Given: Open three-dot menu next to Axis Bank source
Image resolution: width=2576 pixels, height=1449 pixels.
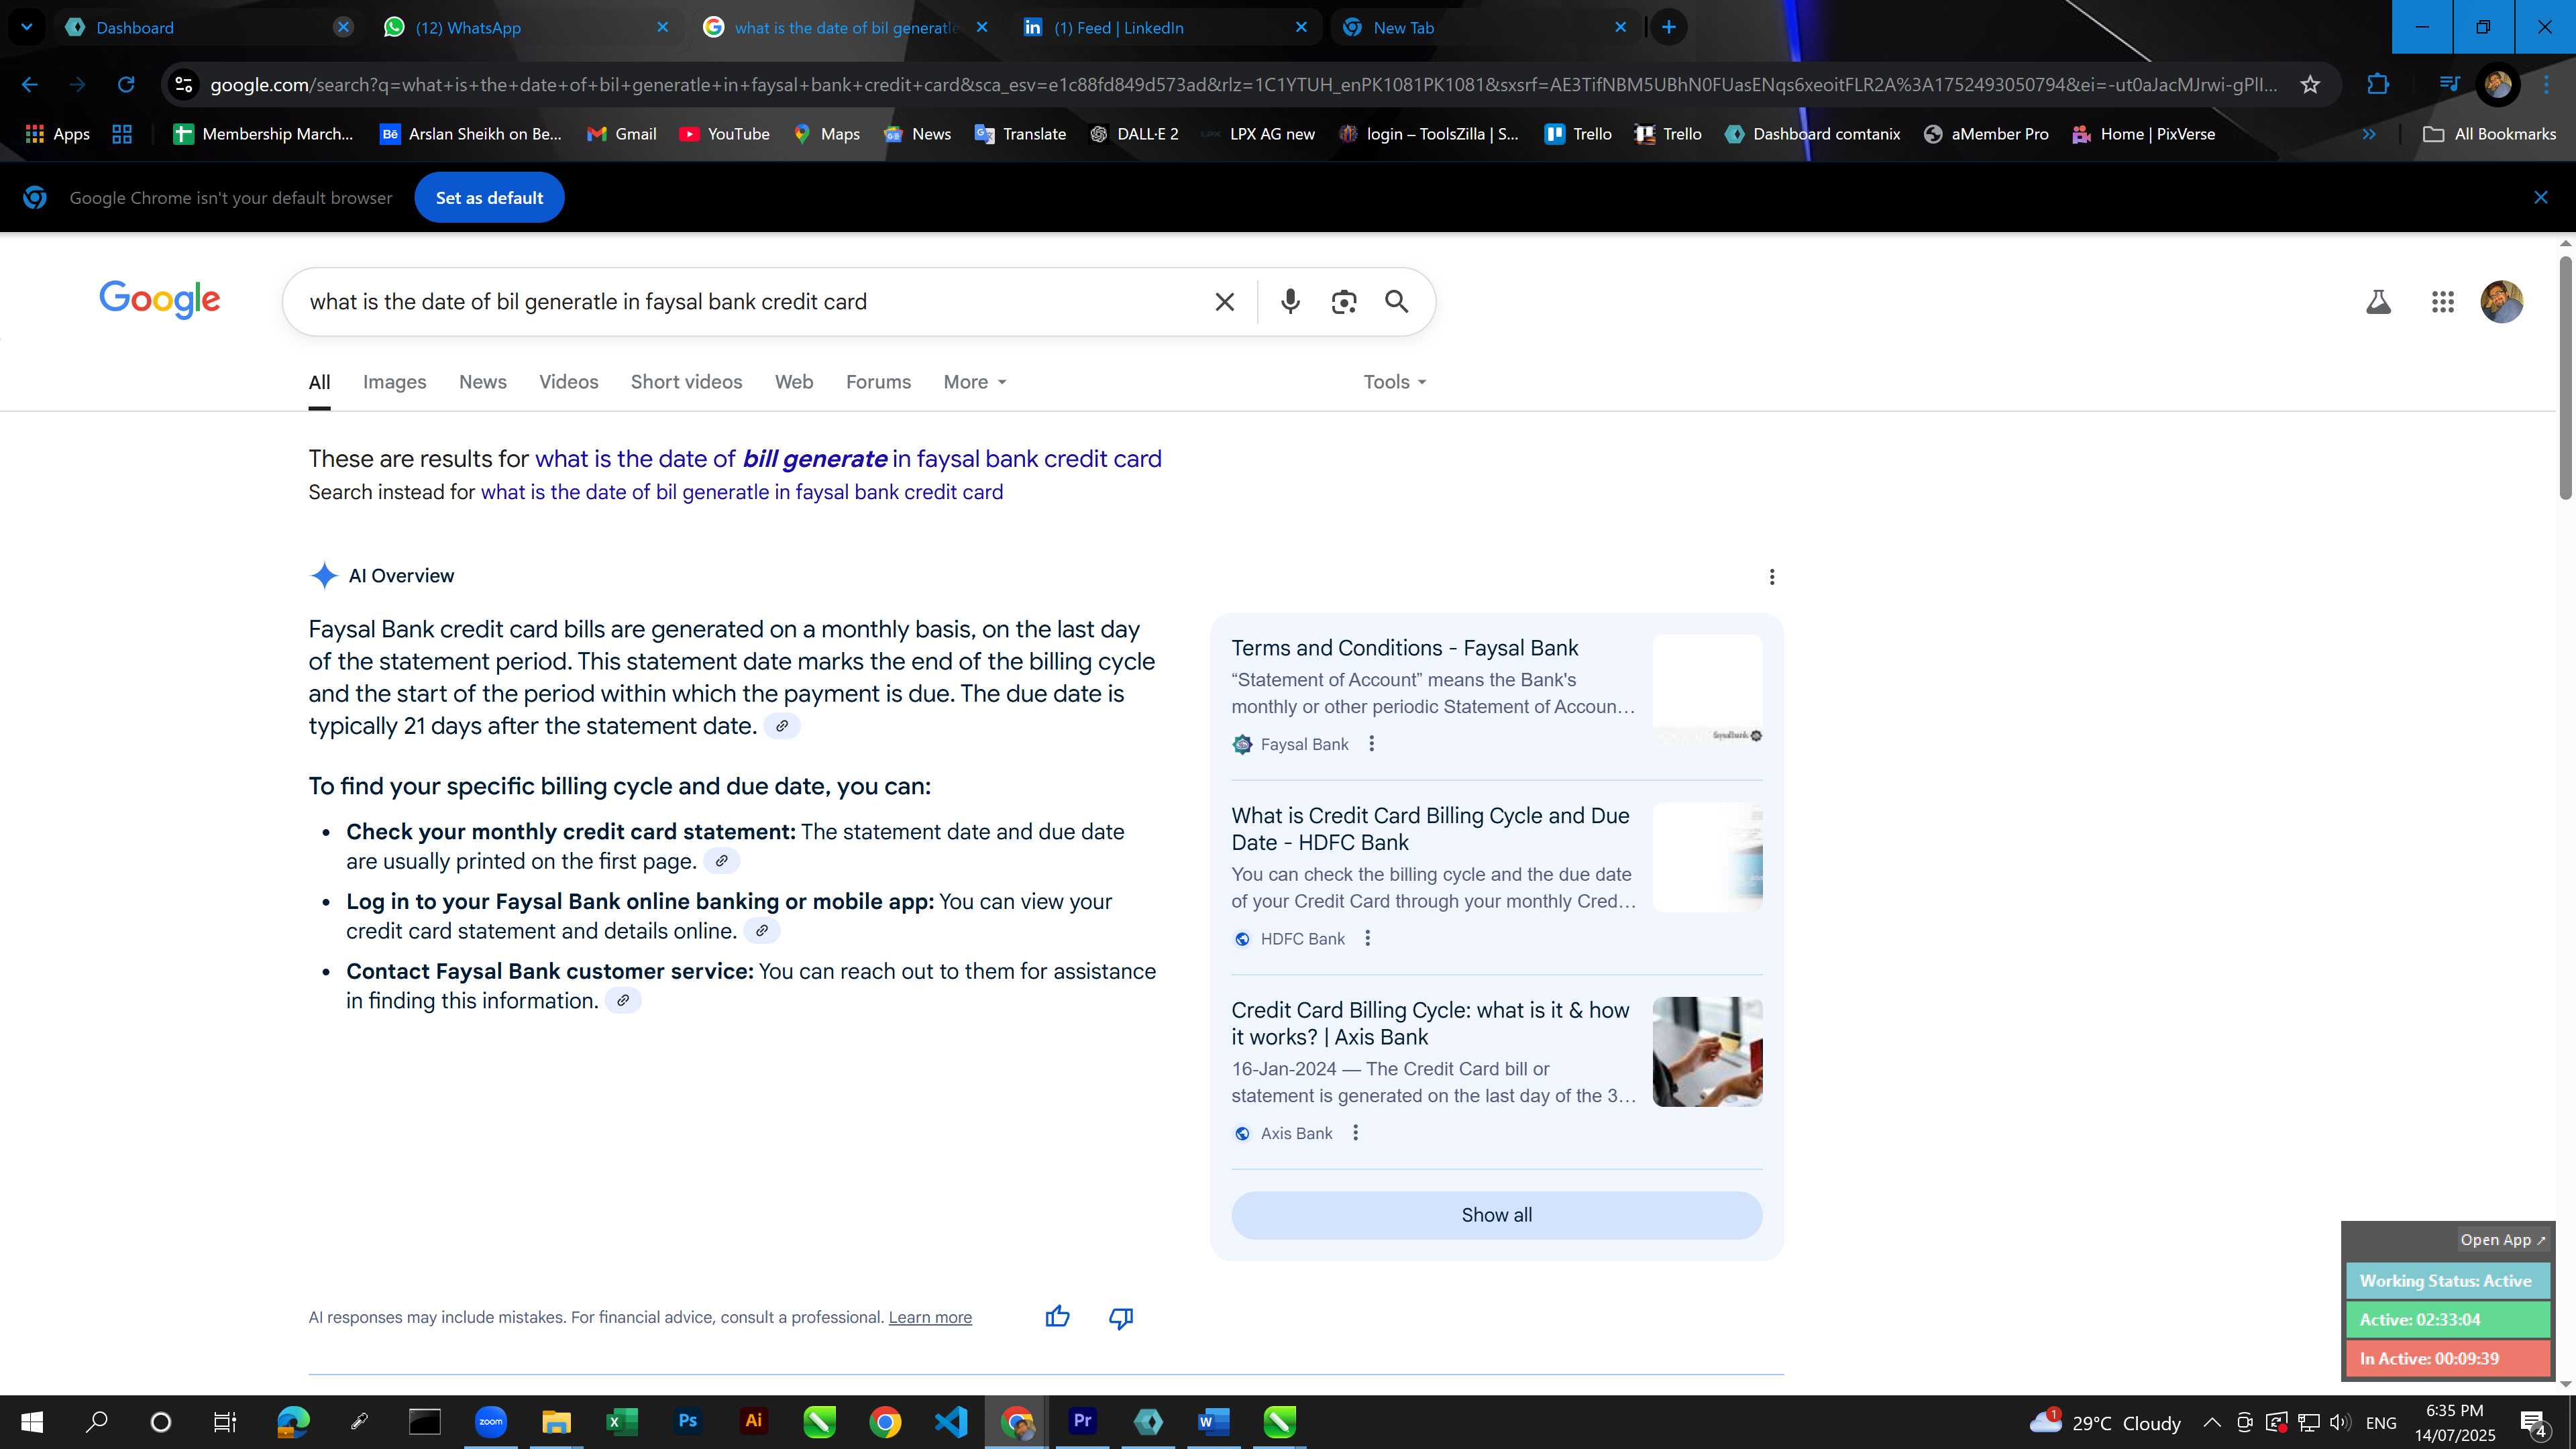Looking at the screenshot, I should pyautogui.click(x=1355, y=1133).
